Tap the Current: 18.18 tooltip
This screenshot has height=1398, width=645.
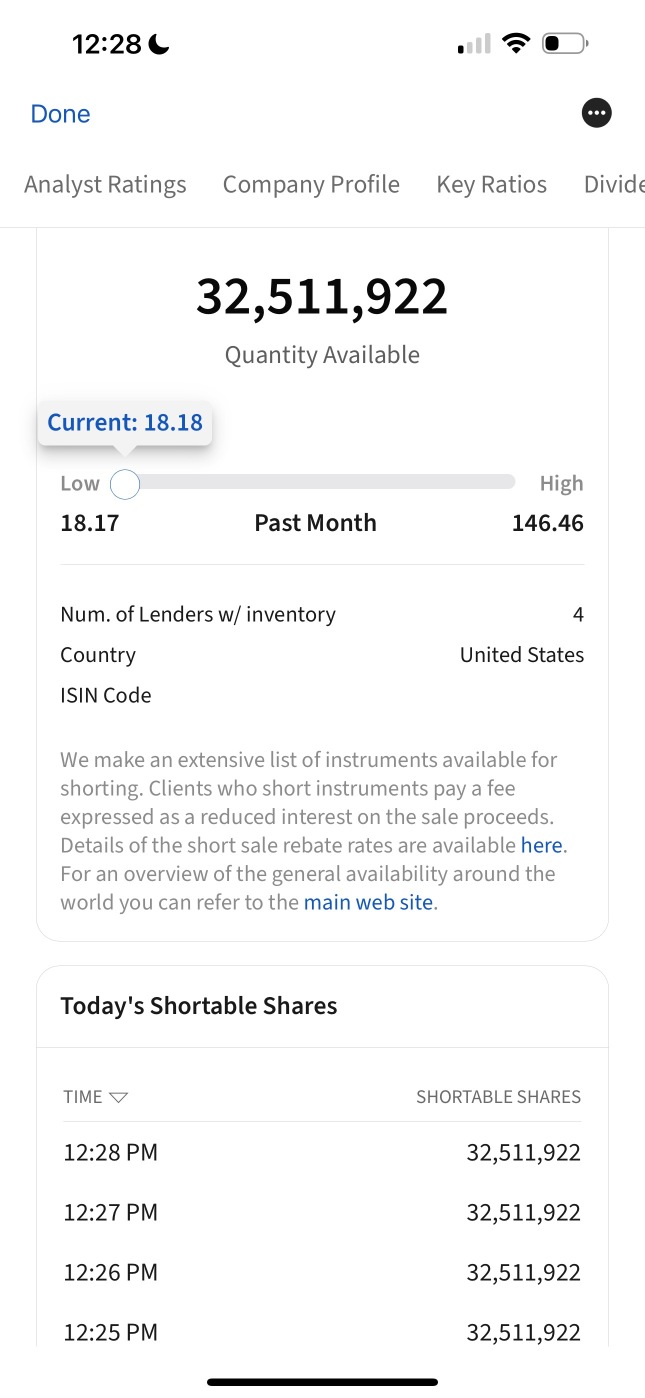click(125, 422)
